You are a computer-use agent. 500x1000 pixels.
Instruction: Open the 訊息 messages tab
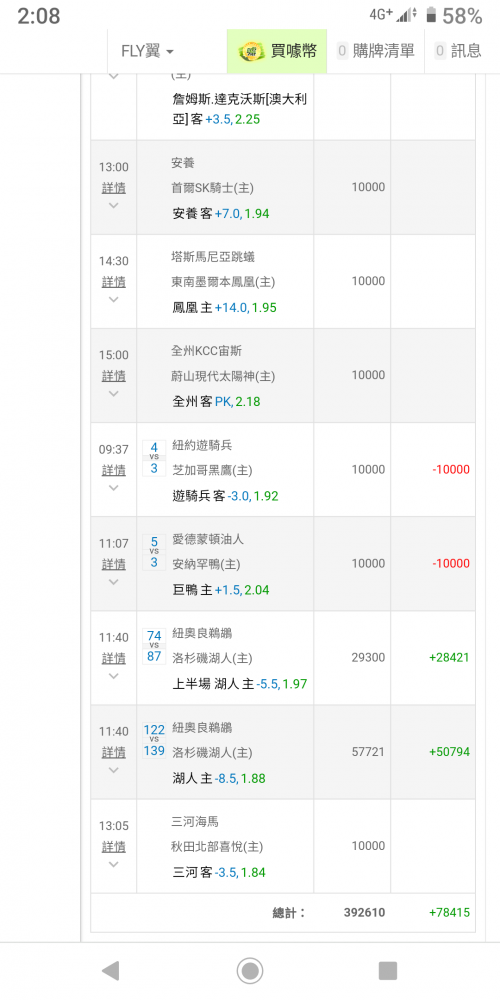coord(459,51)
